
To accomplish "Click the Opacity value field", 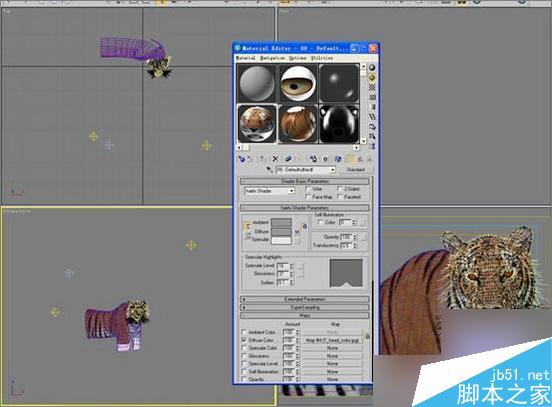I will [346, 237].
